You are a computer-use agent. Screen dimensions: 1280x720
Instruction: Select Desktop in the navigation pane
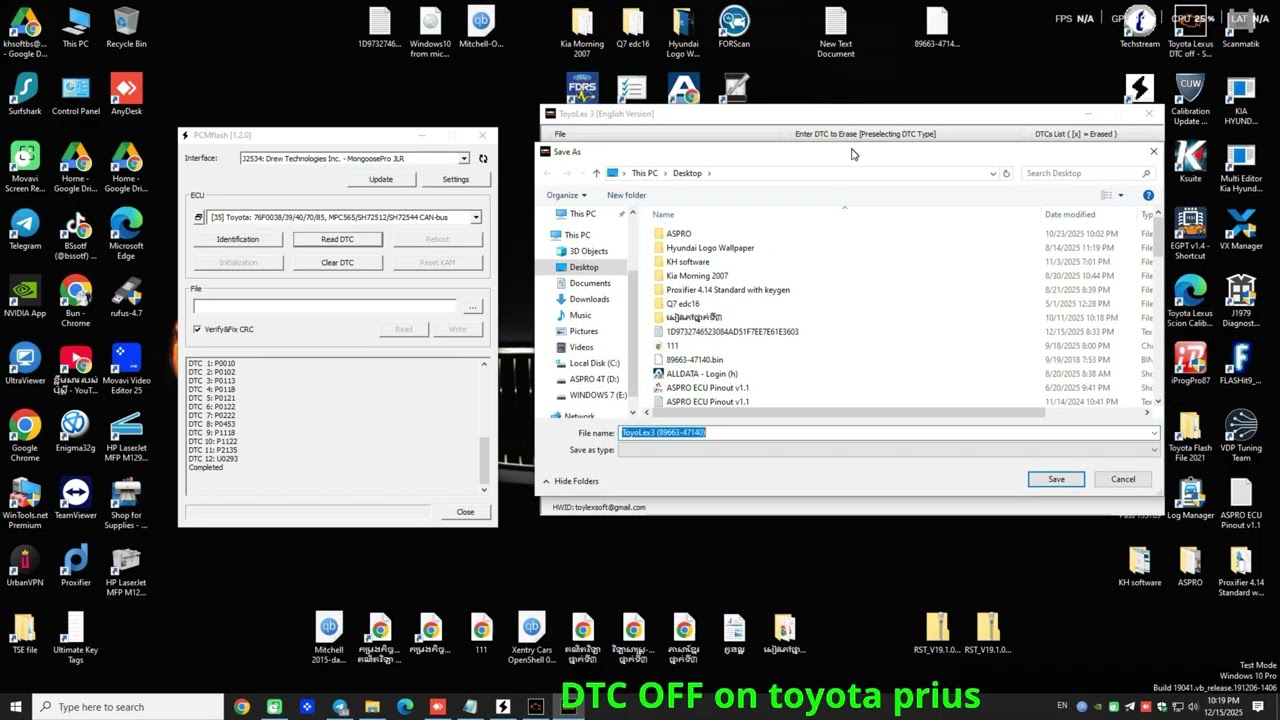(x=584, y=267)
